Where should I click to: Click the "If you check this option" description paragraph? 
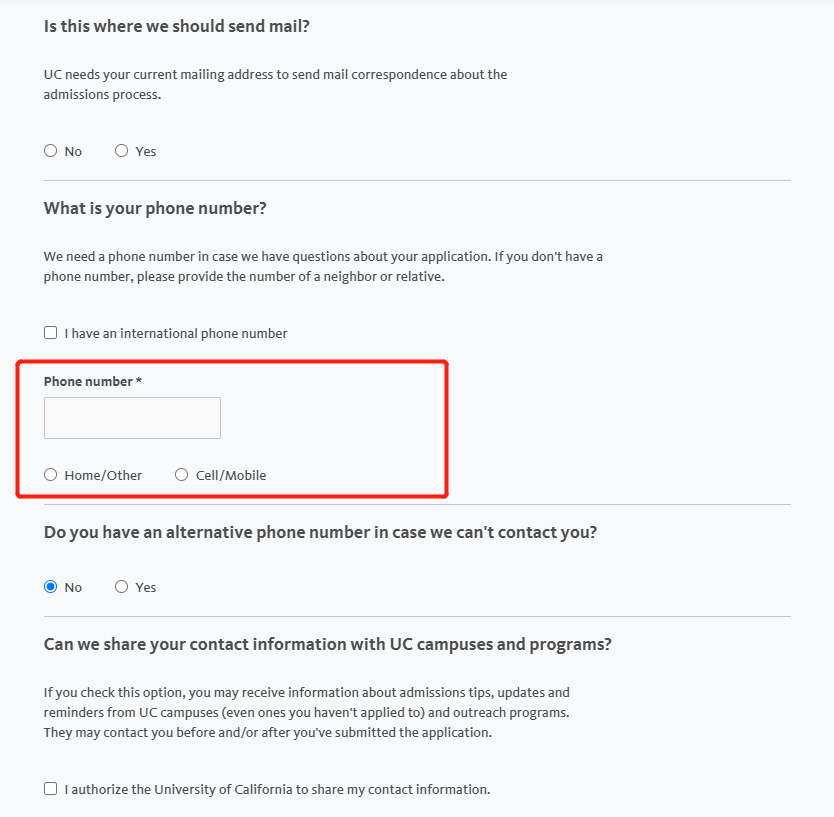pos(306,713)
